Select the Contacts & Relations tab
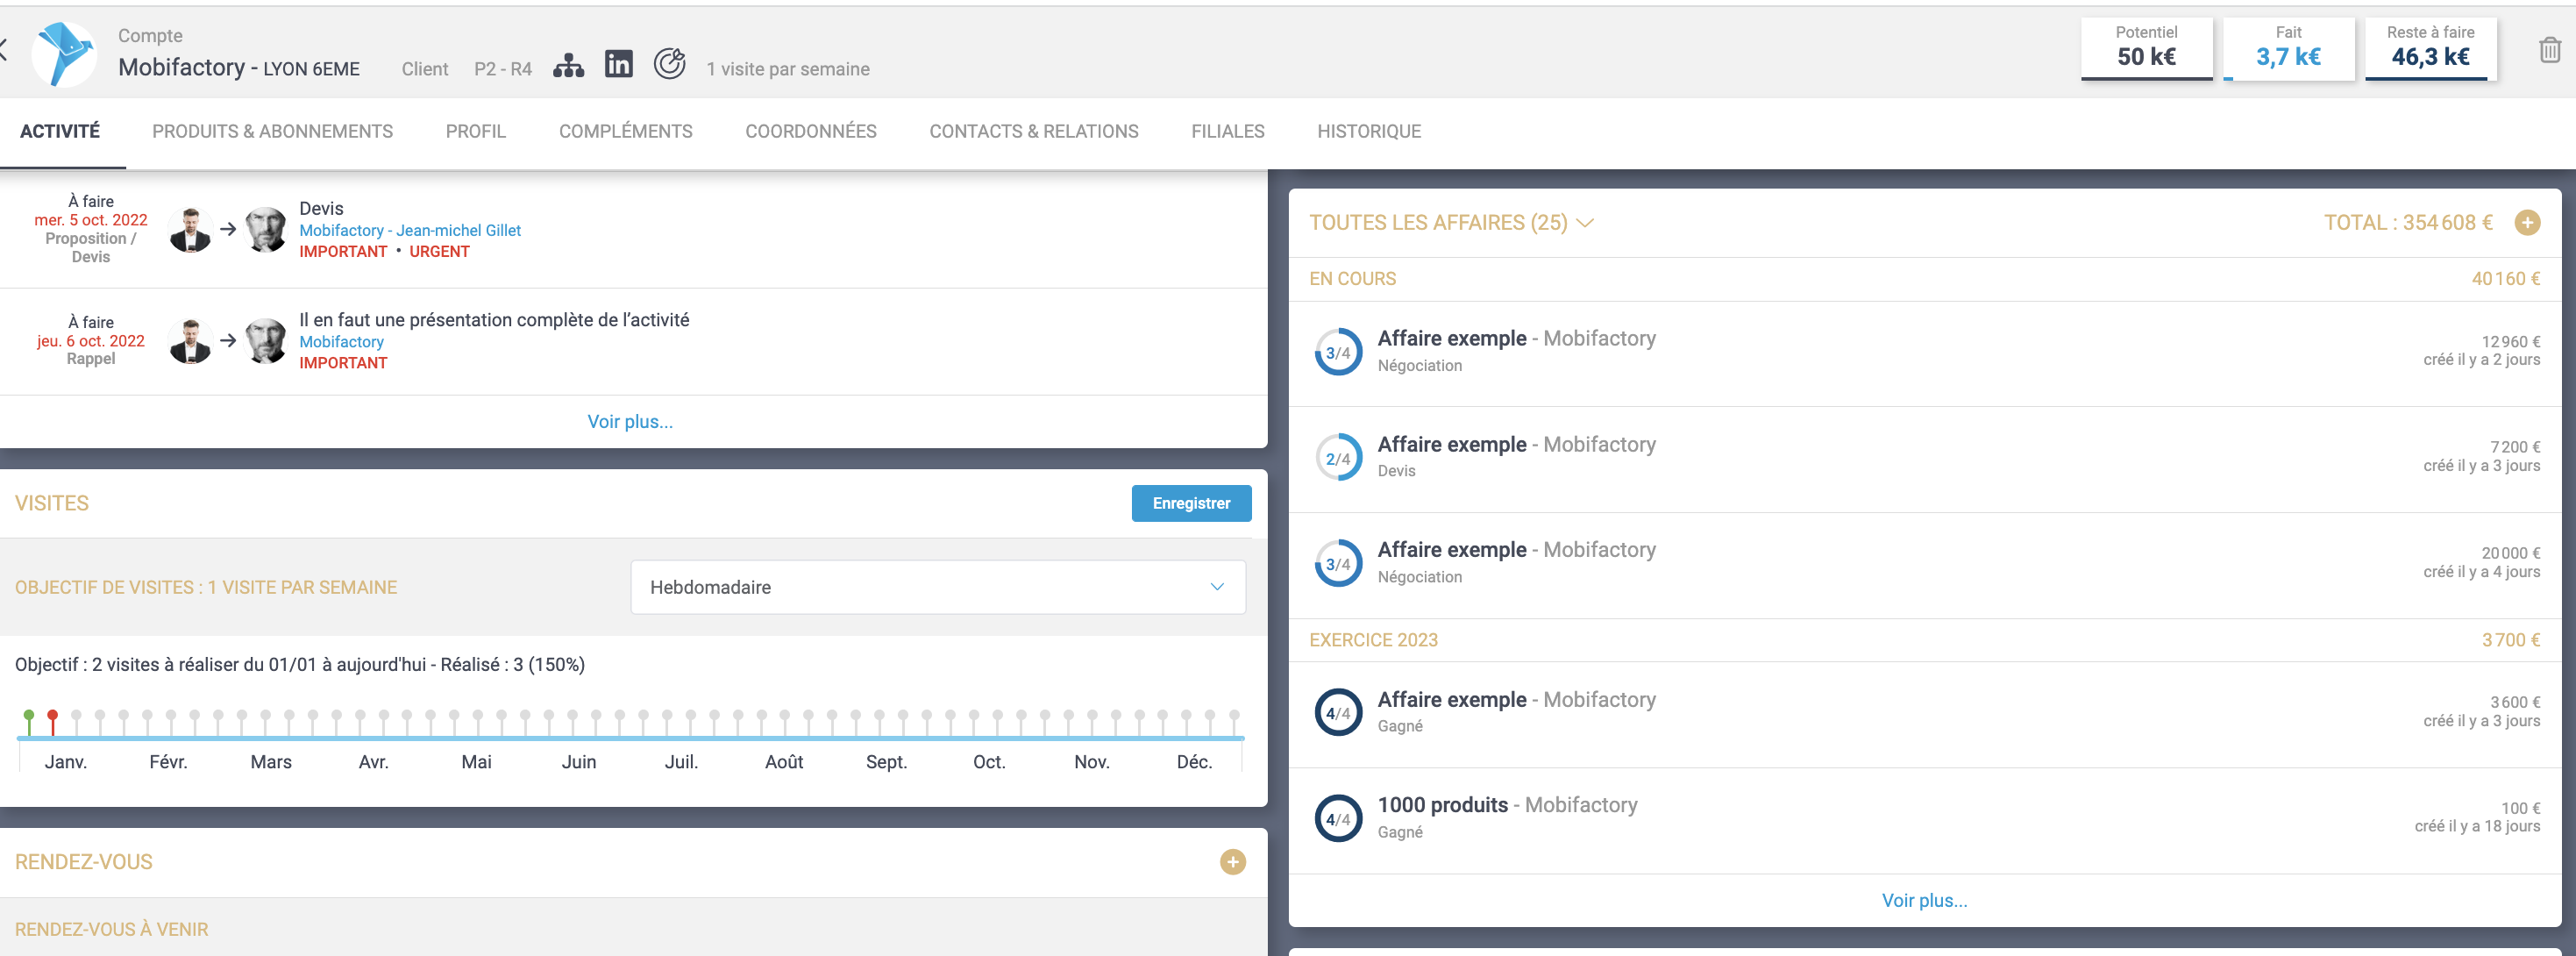Image resolution: width=2576 pixels, height=956 pixels. pyautogui.click(x=1033, y=131)
